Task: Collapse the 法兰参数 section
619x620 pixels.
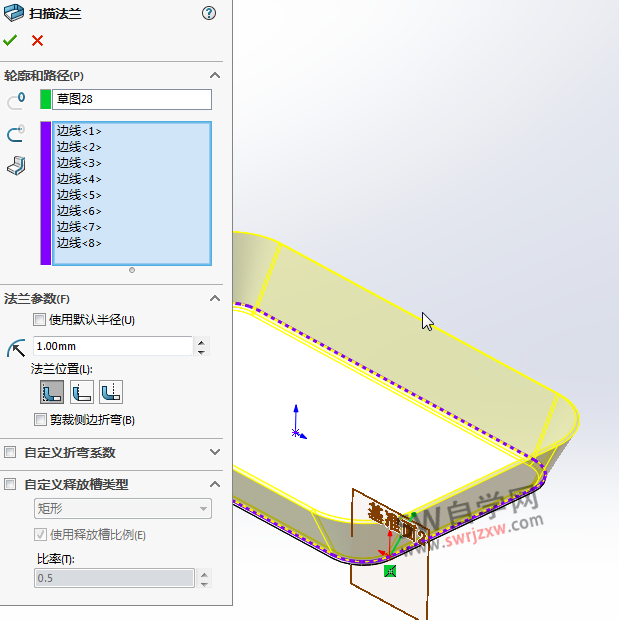Action: (214, 298)
